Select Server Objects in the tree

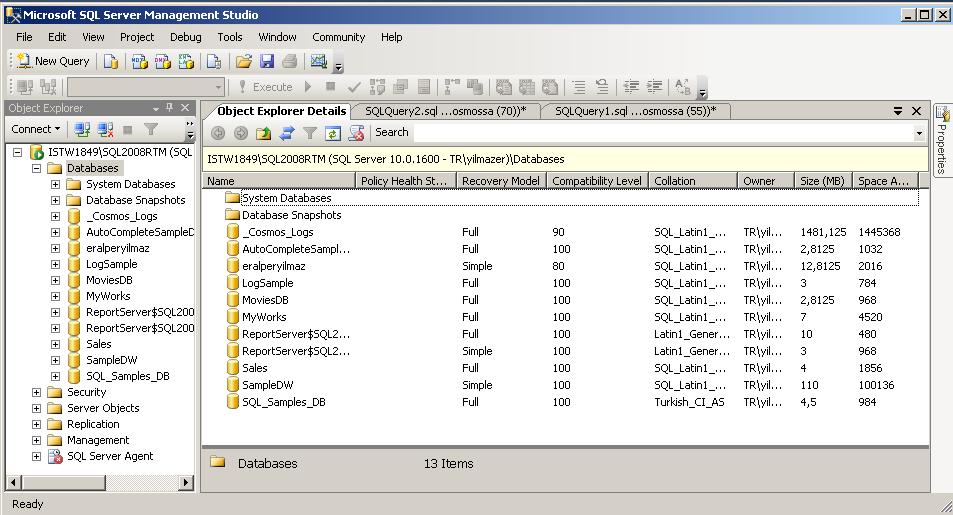tap(103, 408)
